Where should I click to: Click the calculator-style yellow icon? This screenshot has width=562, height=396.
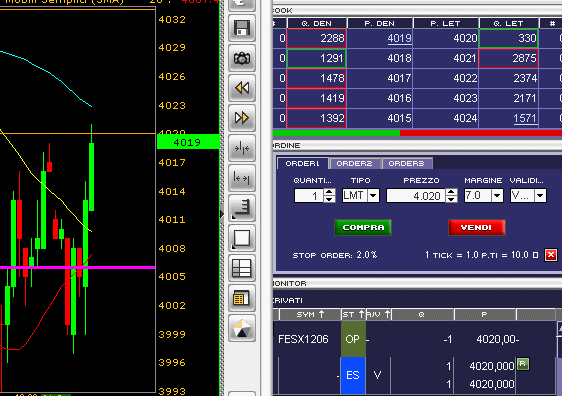(242, 298)
